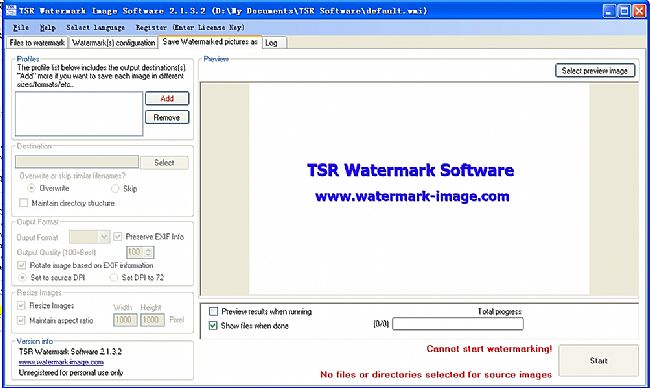The width and height of the screenshot is (650, 388).
Task: Click the Add profile button
Action: click(167, 99)
